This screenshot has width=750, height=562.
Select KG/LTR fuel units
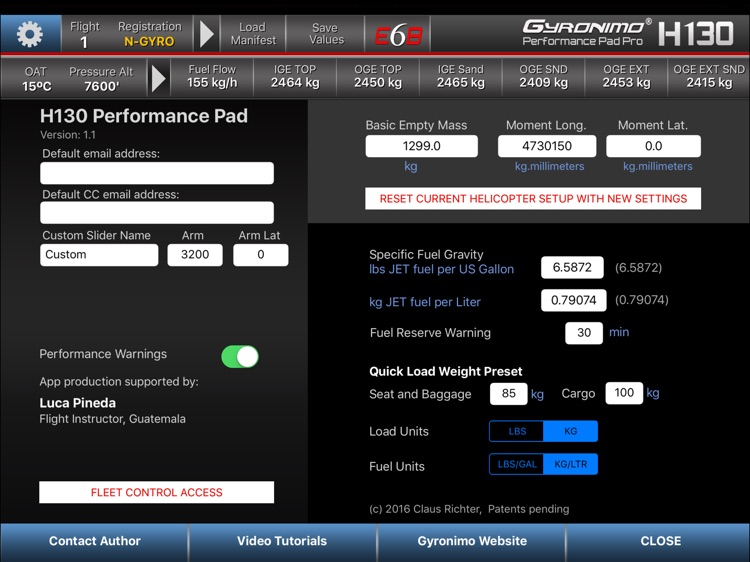(x=570, y=464)
